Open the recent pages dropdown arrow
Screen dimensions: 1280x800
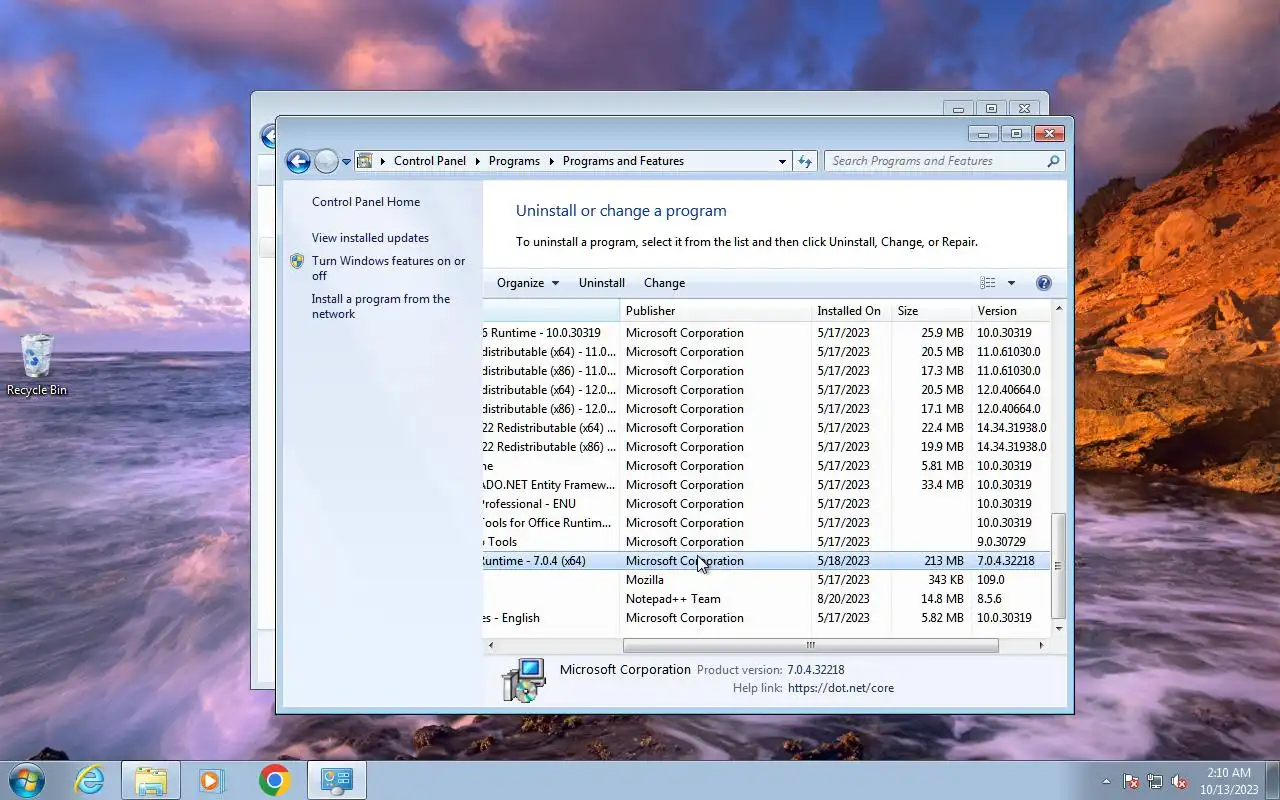point(346,161)
